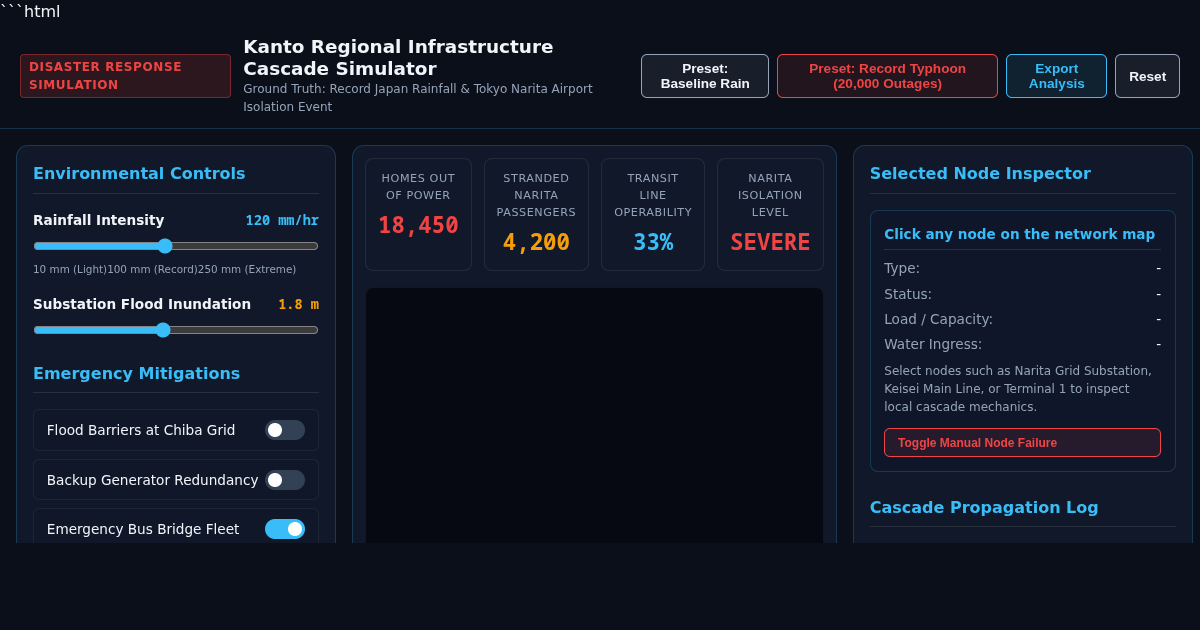Adjust the Rainfall Intensity slider
Viewport: 1200px width, 630px height.
coord(176,246)
